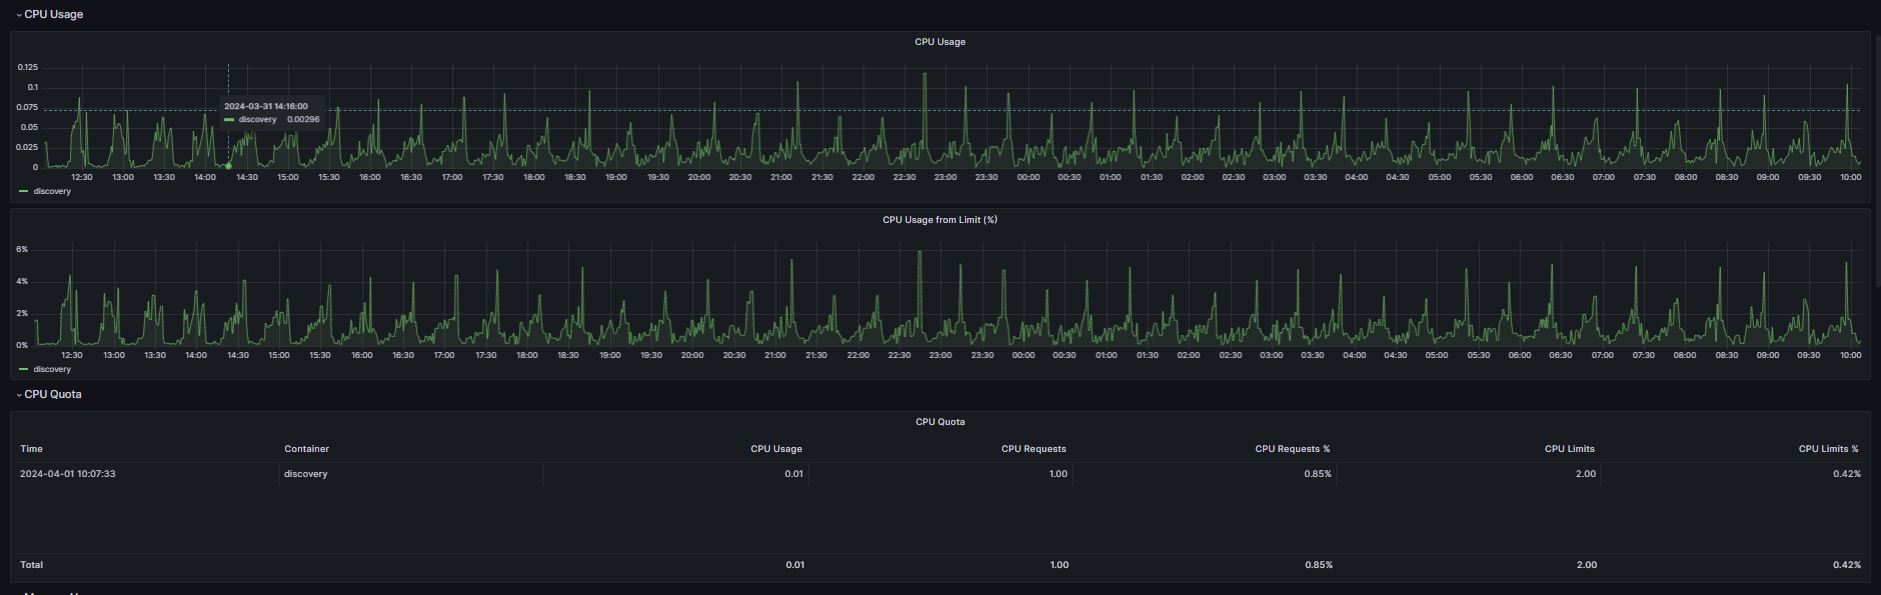The image size is (1881, 595).
Task: Click the 0.075 y-axis label on CPU Usage chart
Action: [x=28, y=107]
